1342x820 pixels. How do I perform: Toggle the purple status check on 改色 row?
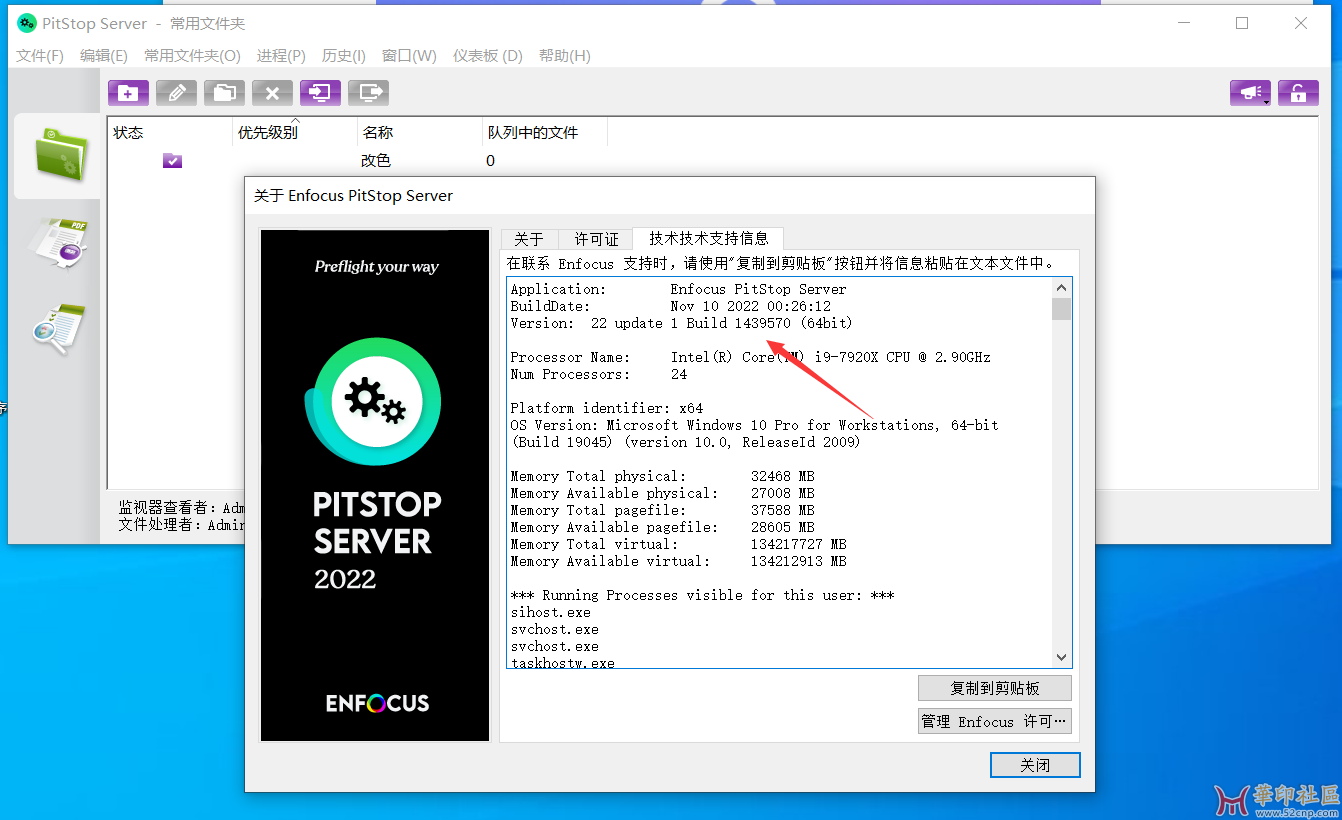[x=172, y=161]
